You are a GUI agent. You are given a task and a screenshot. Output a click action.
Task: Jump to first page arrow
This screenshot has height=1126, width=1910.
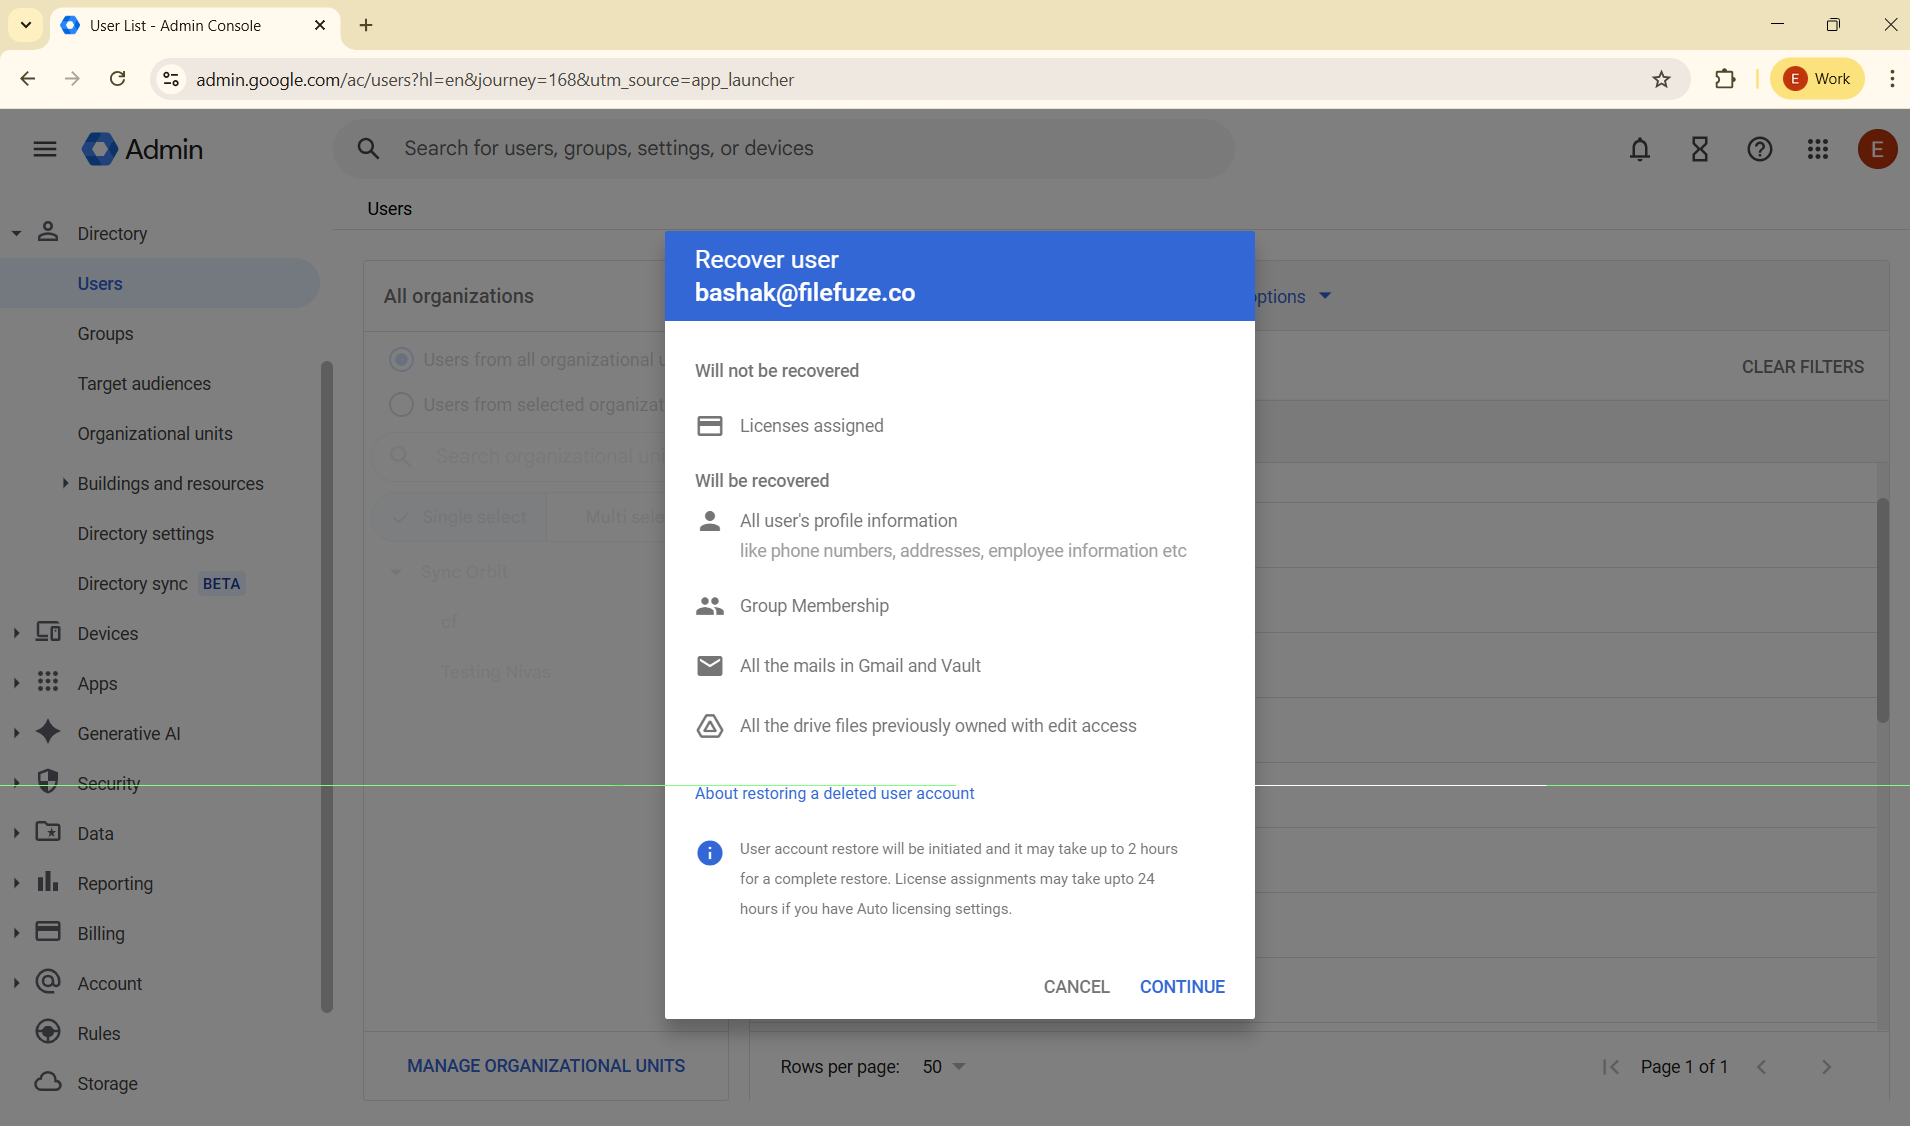click(1611, 1067)
